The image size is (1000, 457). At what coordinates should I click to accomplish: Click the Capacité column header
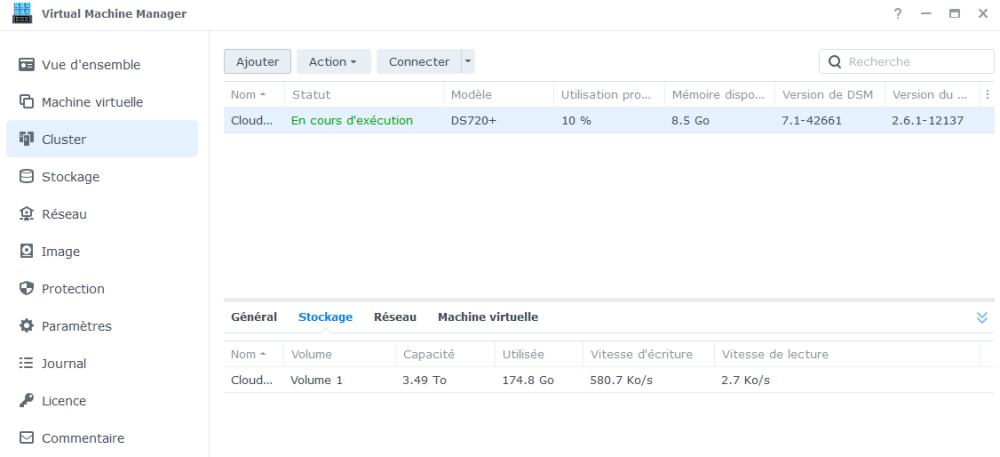445,354
